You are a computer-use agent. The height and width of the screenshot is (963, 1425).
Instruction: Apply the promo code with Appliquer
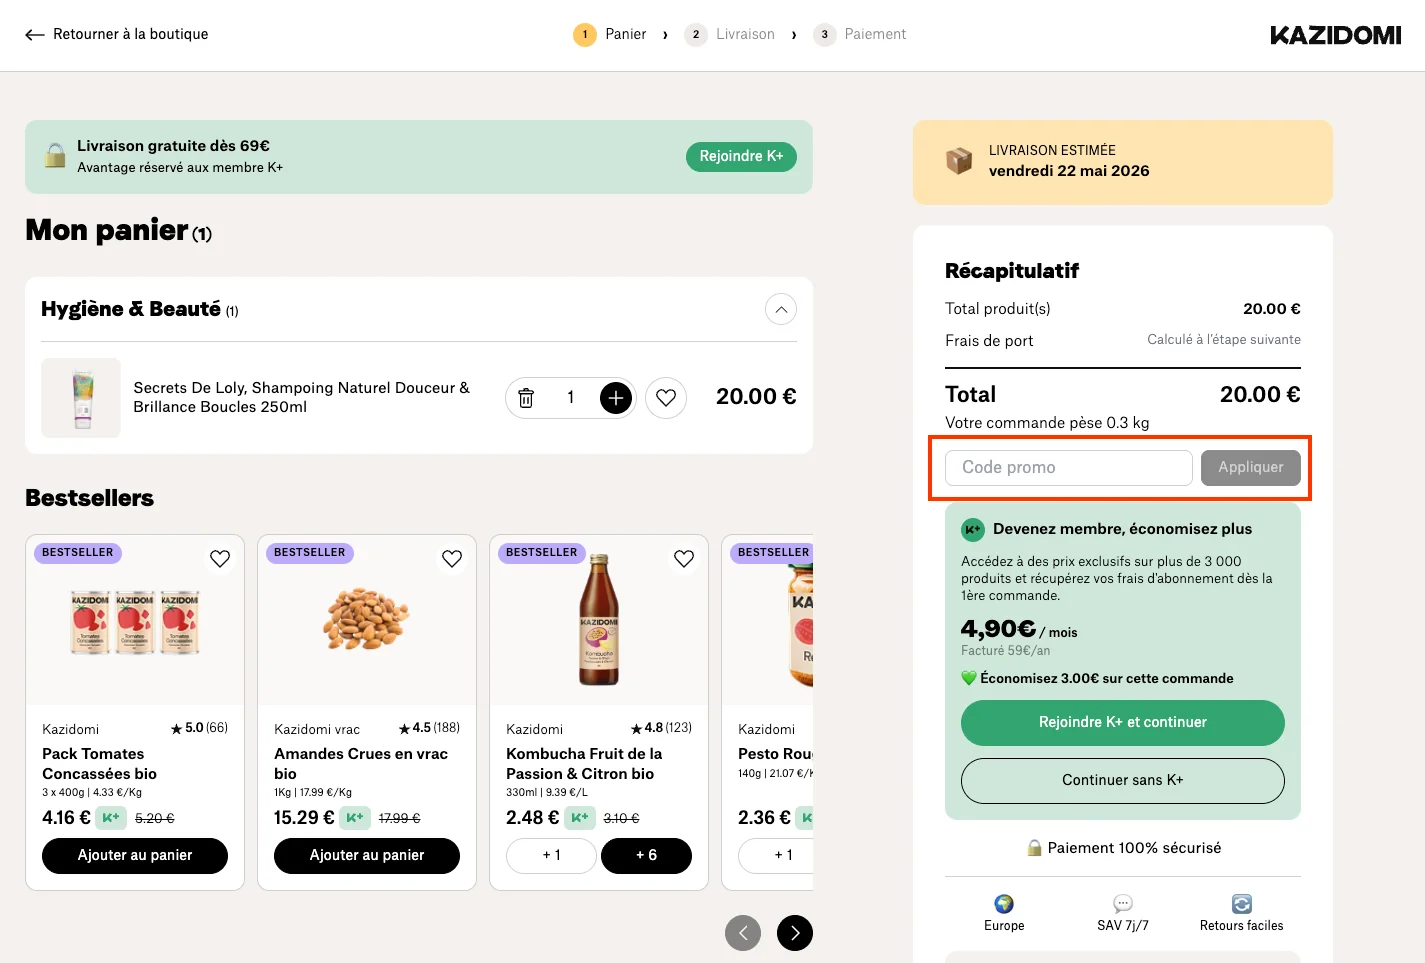coord(1251,468)
